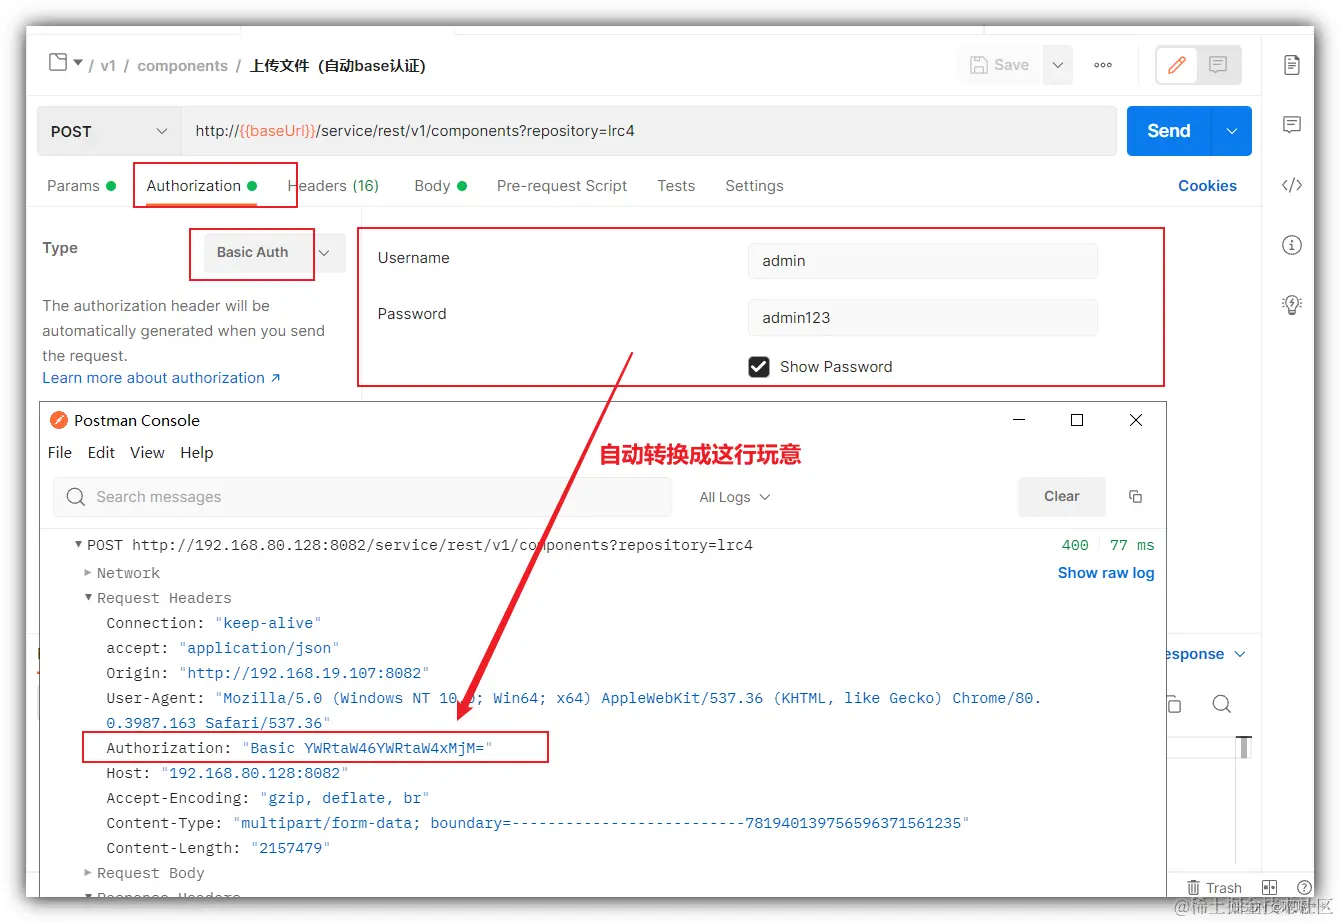
Task: Open the Save options dropdown arrow
Action: 1057,65
